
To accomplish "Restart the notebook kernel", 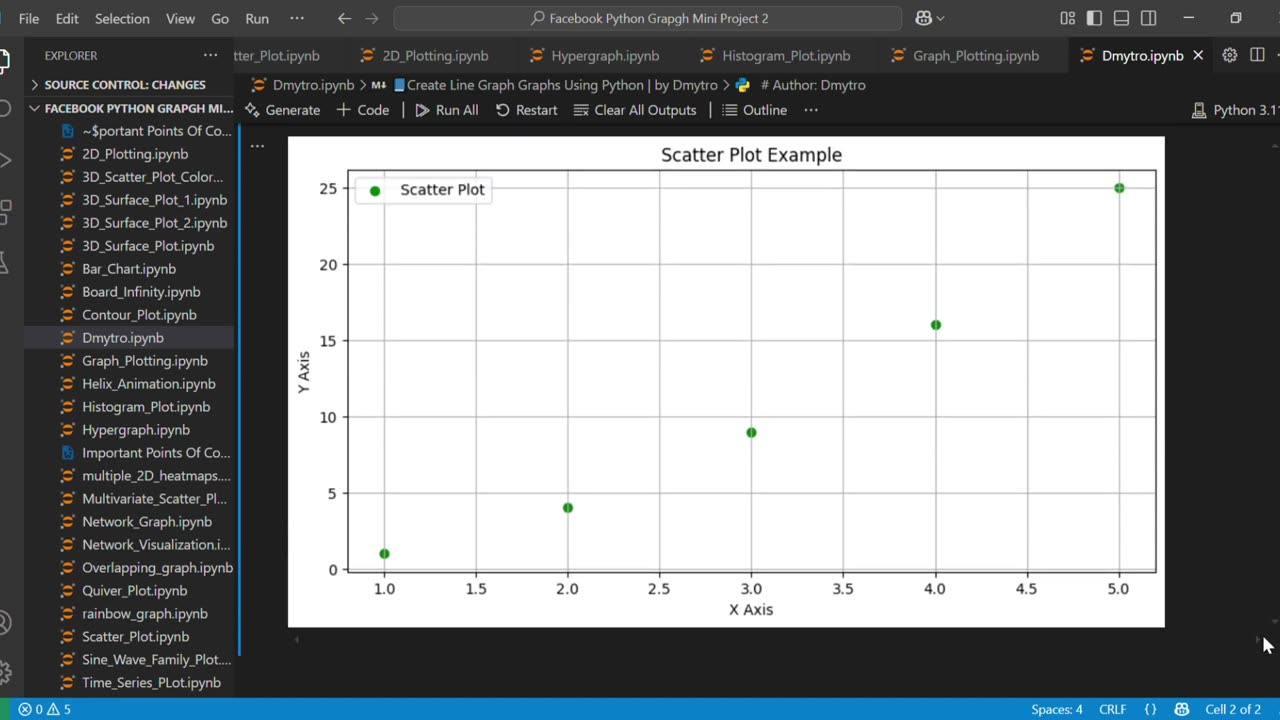I will tap(526, 110).
